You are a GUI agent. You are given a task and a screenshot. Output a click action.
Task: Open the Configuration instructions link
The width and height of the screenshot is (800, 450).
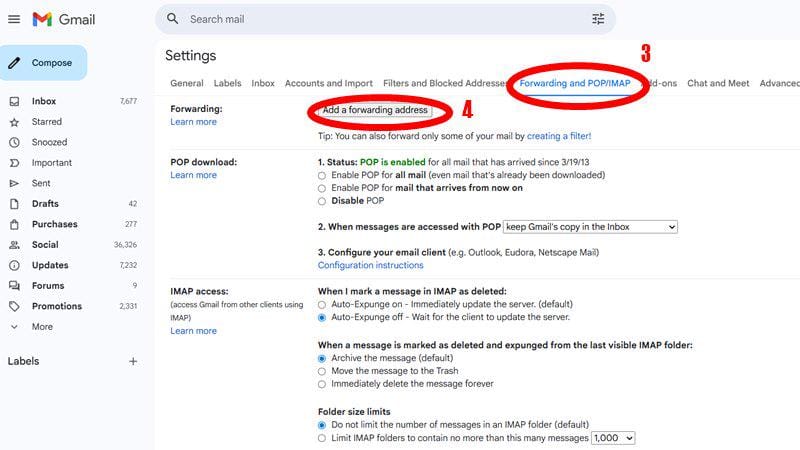click(370, 265)
